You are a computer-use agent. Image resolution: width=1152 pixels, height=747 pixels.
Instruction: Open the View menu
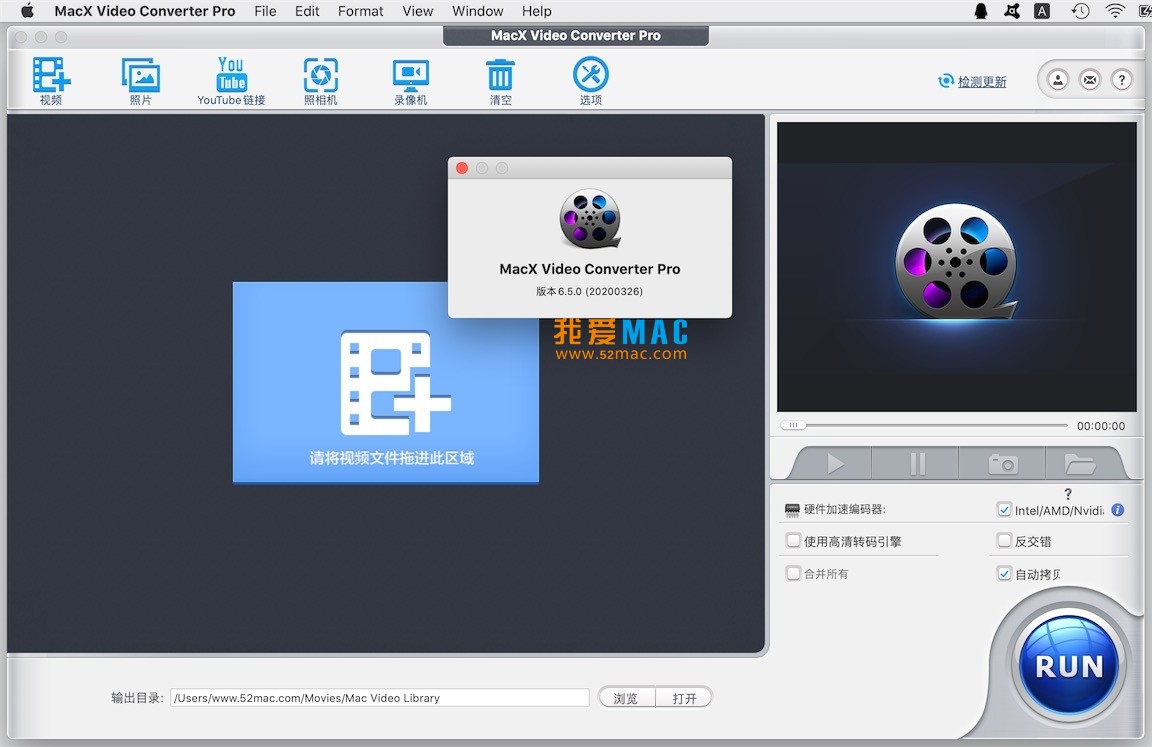click(x=417, y=11)
